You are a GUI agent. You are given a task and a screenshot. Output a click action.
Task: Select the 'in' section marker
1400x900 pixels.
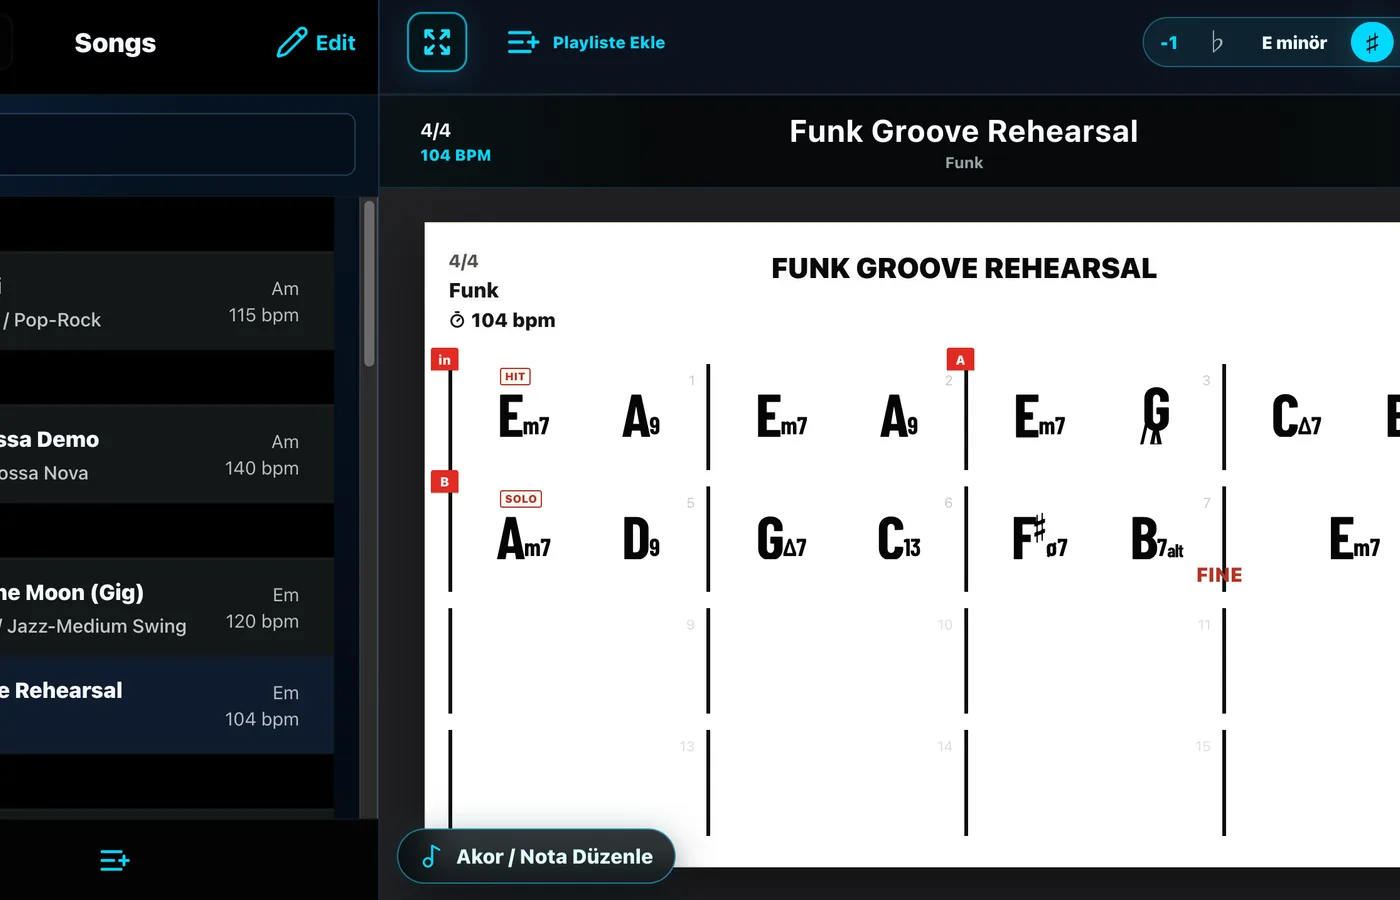click(445, 360)
